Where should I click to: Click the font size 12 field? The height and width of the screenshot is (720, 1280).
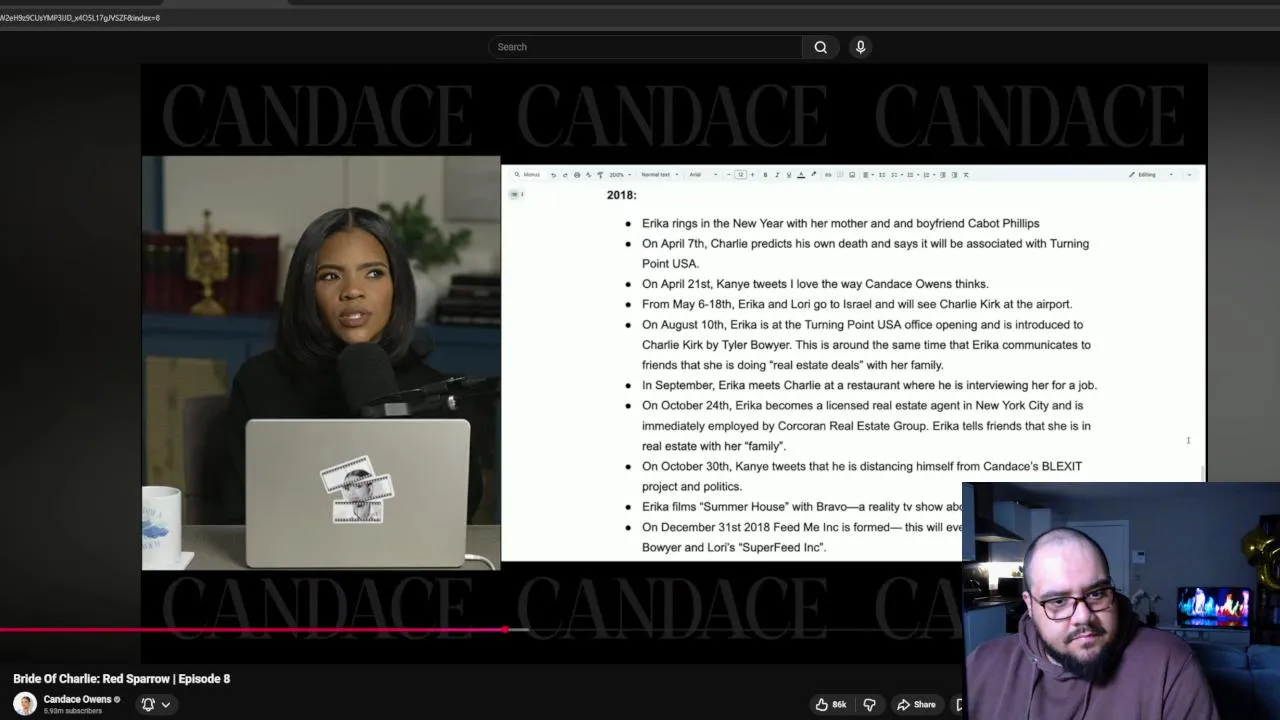click(741, 175)
